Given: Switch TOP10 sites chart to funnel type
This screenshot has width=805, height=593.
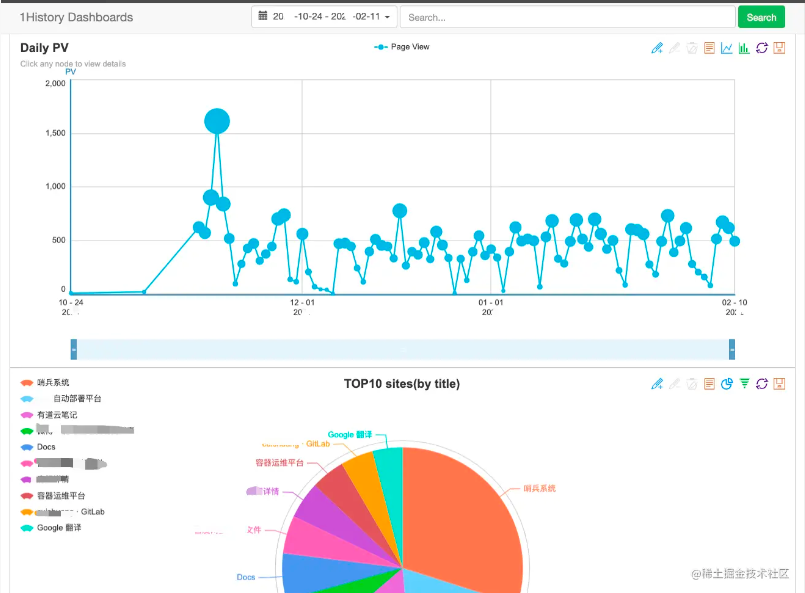Looking at the screenshot, I should [x=744, y=384].
